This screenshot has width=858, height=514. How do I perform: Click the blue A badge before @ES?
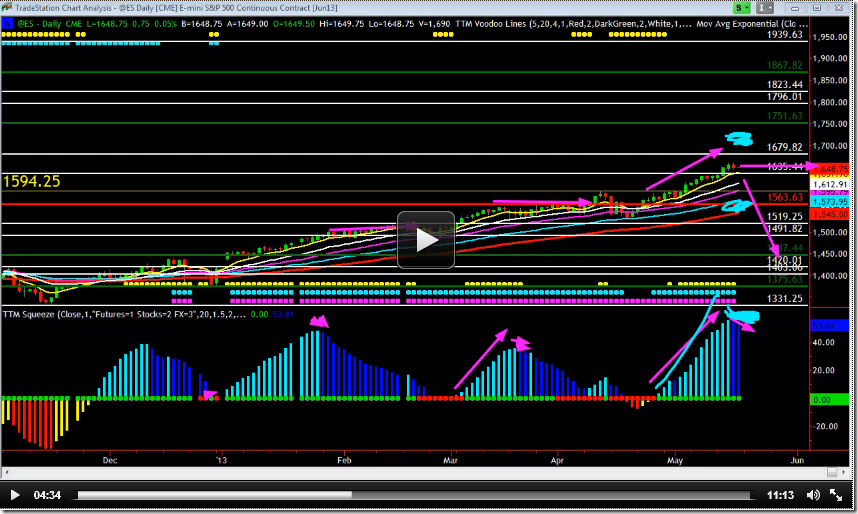(8, 24)
